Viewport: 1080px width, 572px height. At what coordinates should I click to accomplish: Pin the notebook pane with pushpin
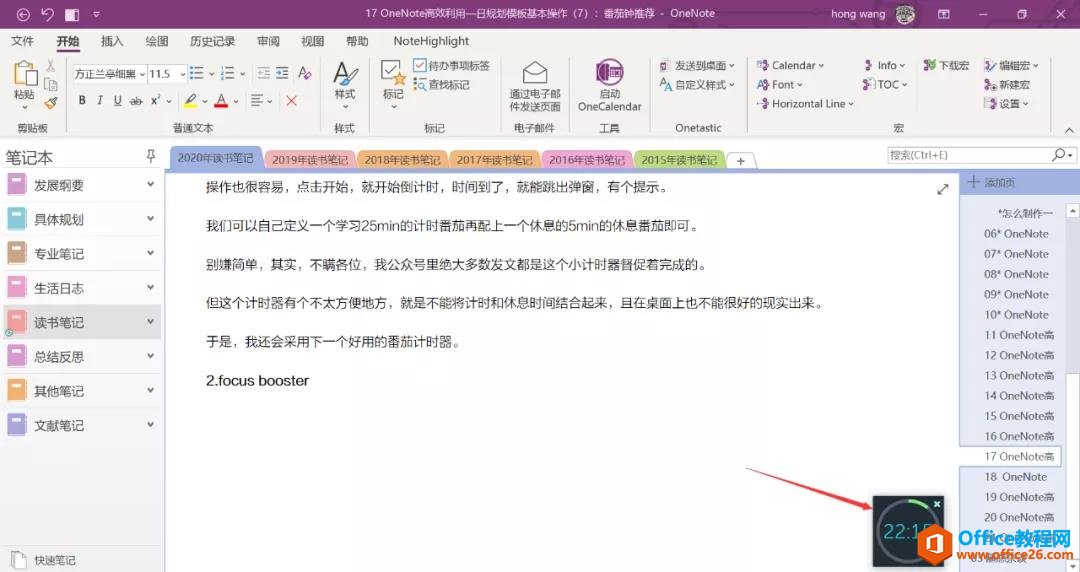151,156
